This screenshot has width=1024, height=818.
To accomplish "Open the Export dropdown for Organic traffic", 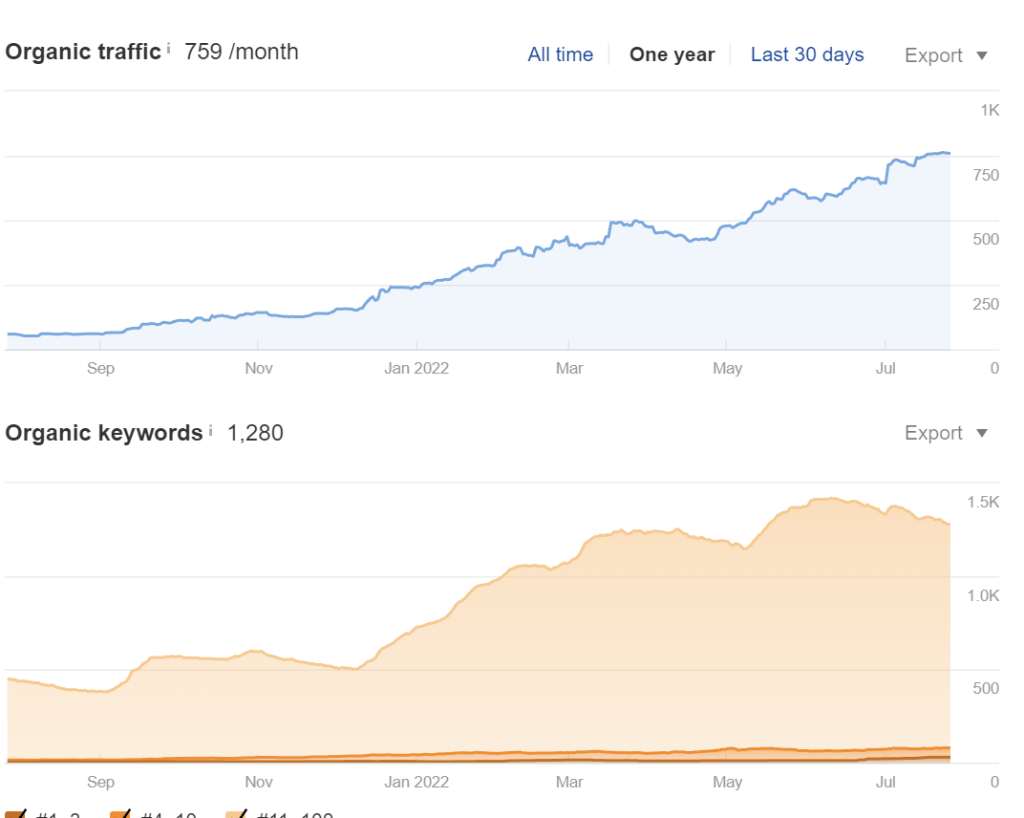I will tap(946, 55).
